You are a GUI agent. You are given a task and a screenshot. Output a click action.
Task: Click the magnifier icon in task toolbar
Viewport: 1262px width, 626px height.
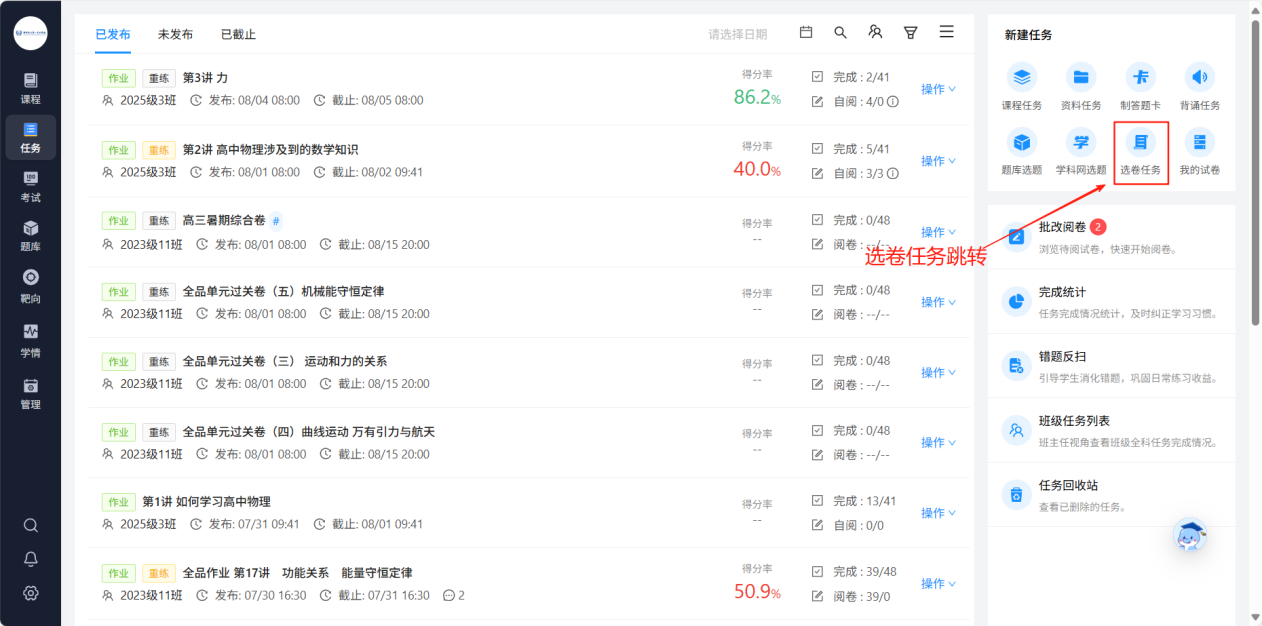(x=841, y=32)
